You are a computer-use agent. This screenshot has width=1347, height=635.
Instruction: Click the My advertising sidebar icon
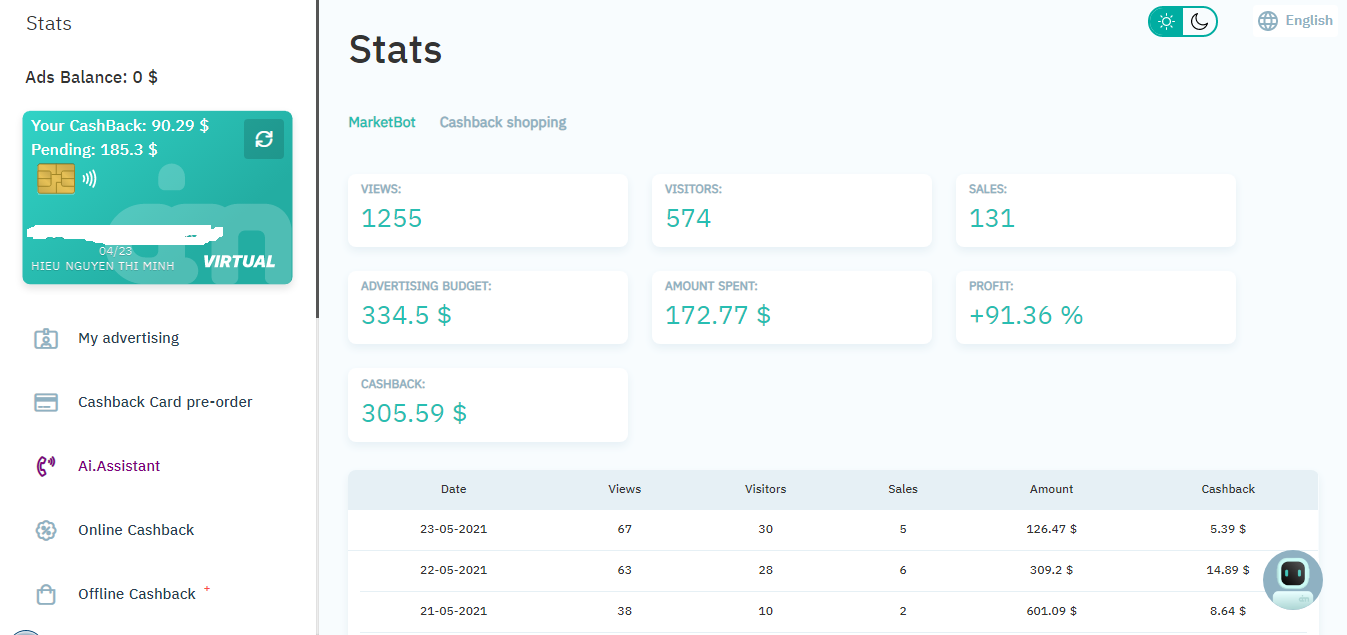click(46, 338)
